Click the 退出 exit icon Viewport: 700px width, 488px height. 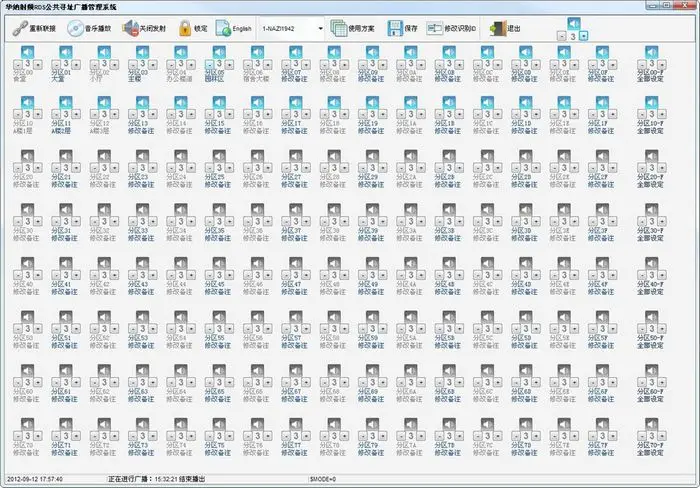pyautogui.click(x=497, y=29)
